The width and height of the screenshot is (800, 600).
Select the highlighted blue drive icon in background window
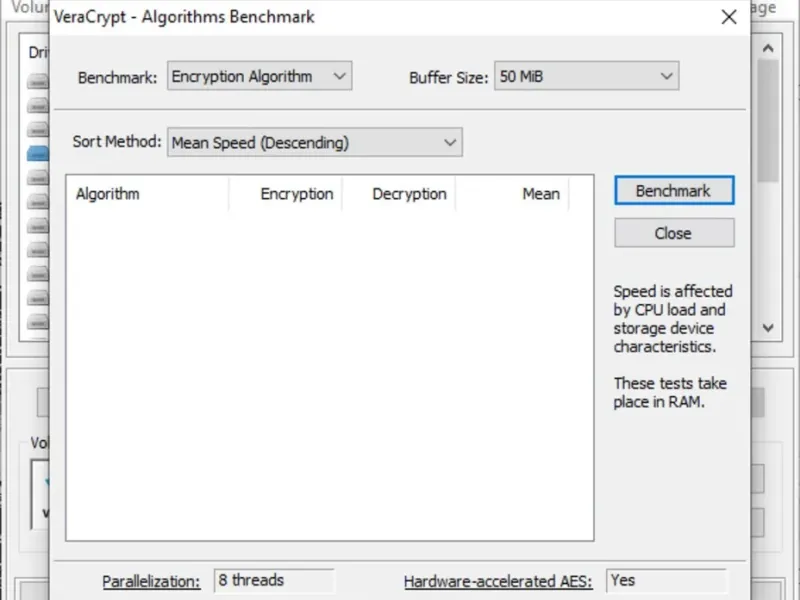pyautogui.click(x=38, y=154)
